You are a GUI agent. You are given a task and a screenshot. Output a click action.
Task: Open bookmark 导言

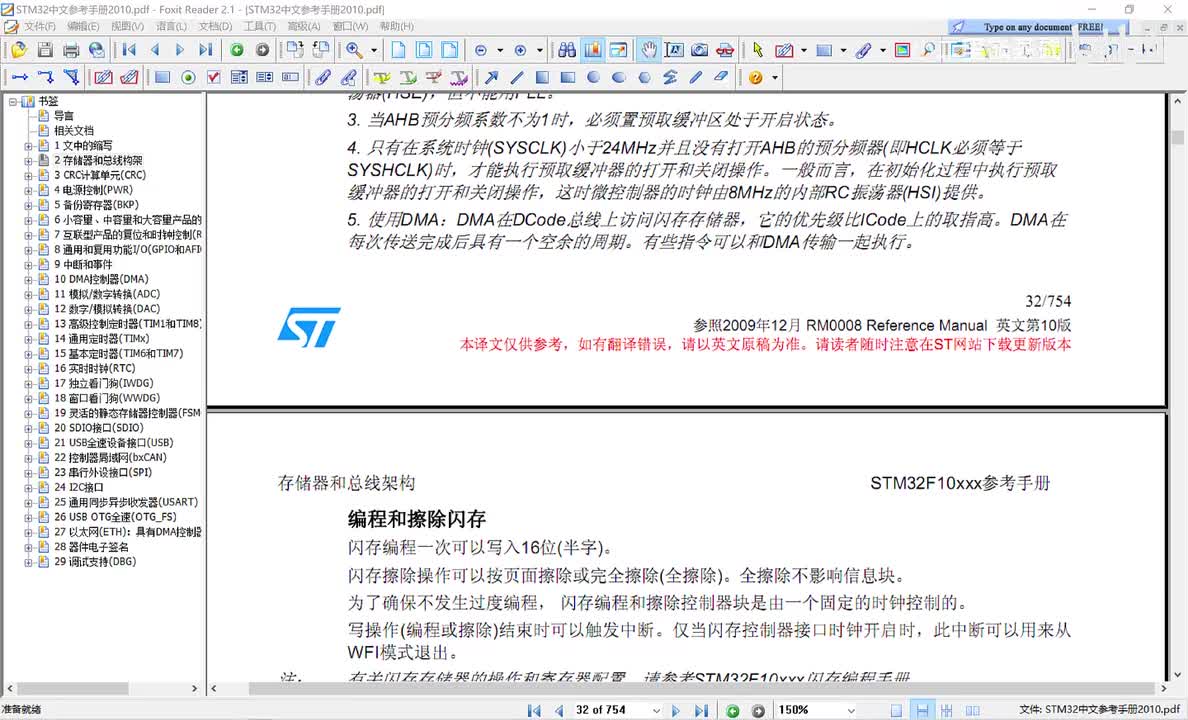click(x=64, y=116)
